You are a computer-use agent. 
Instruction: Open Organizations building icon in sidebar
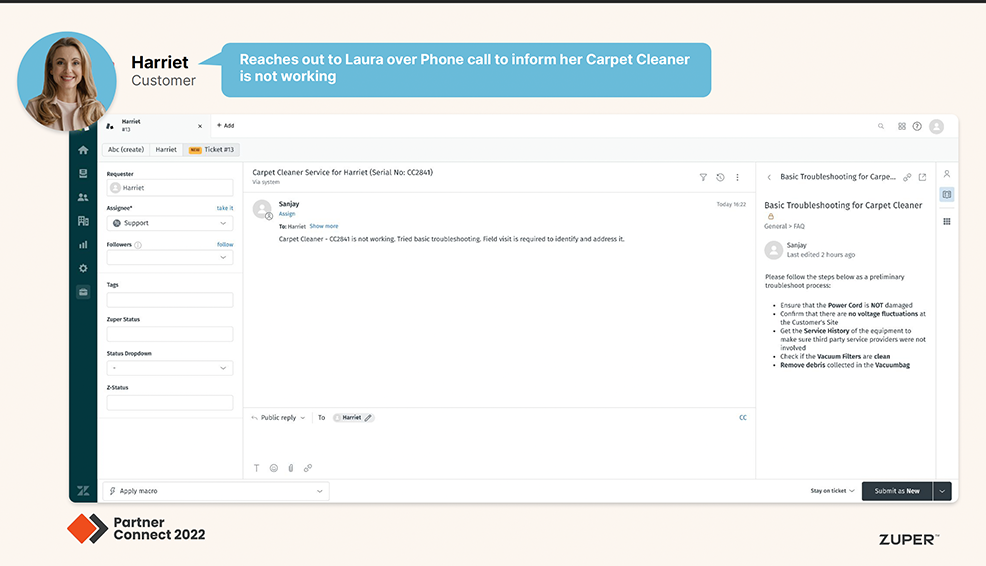coord(83,221)
